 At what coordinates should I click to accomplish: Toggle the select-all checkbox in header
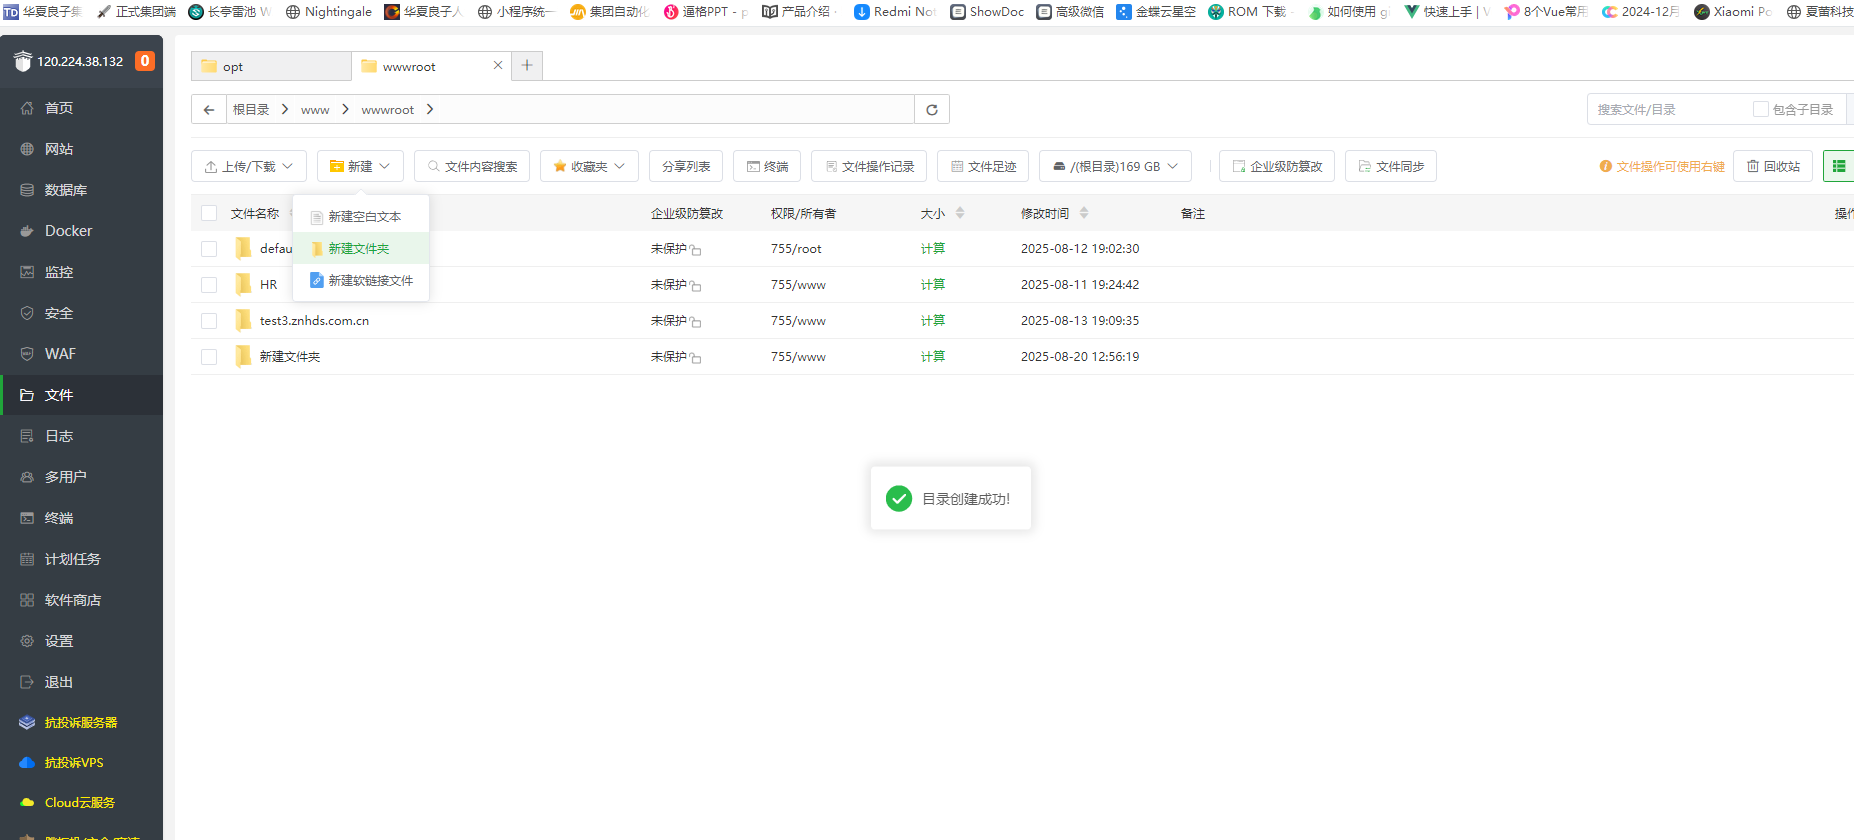209,213
